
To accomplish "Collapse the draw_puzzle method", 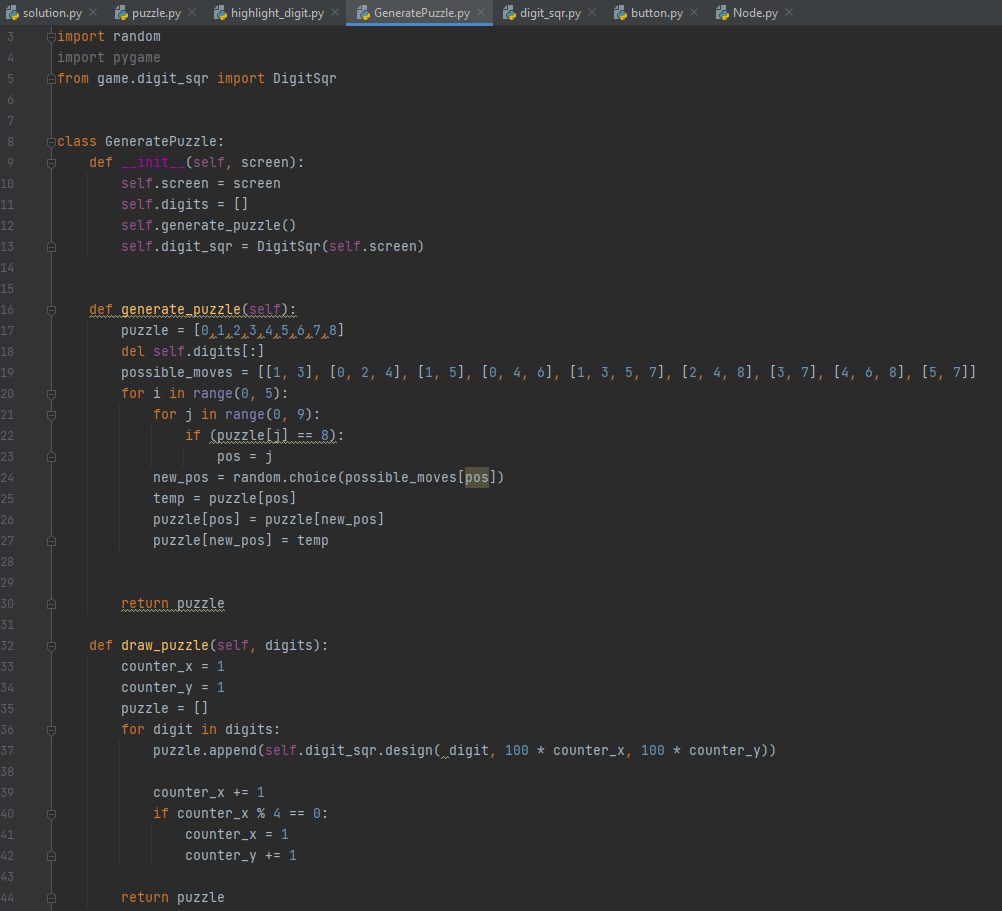I will [49, 645].
